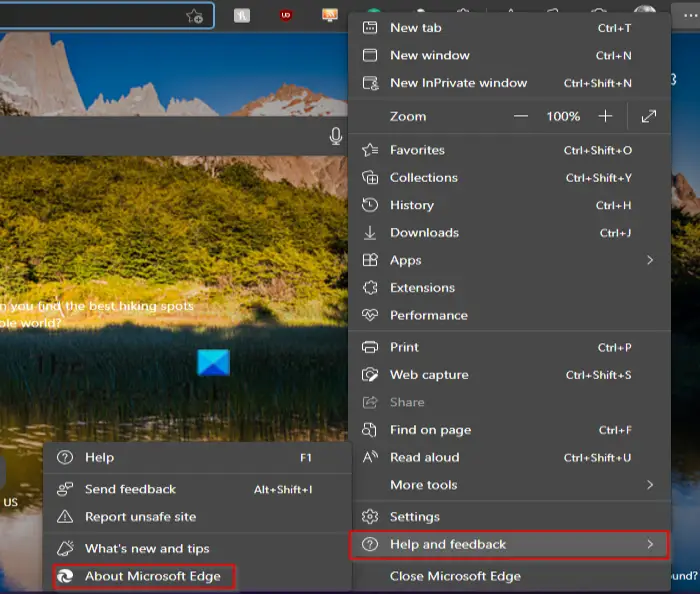Click the uBlock Origin extension icon
This screenshot has height=594, width=700.
click(286, 16)
